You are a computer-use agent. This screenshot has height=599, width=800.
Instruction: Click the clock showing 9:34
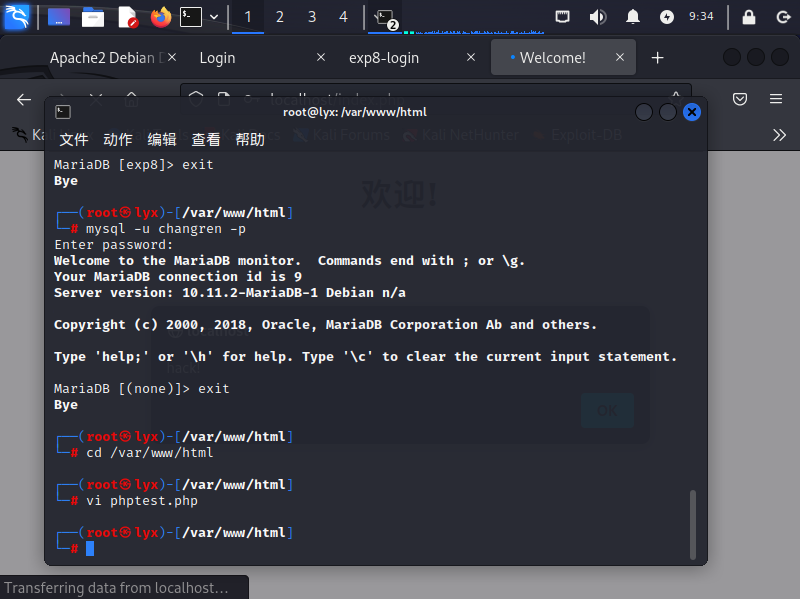[701, 16]
